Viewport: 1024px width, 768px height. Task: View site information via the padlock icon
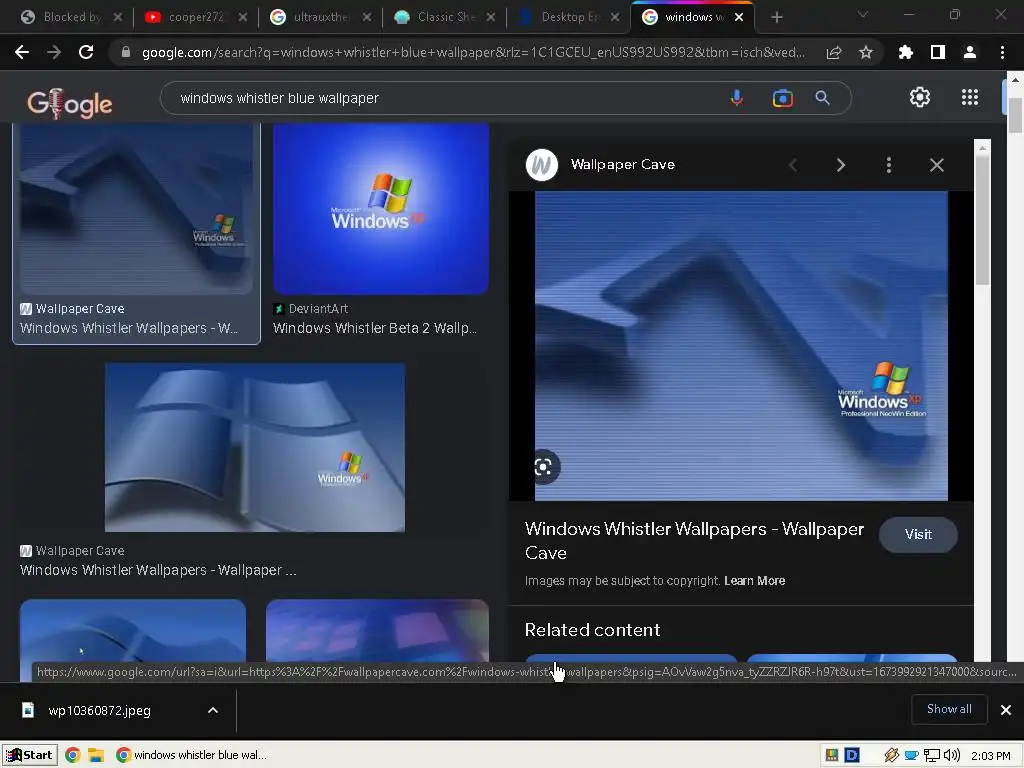click(x=126, y=52)
